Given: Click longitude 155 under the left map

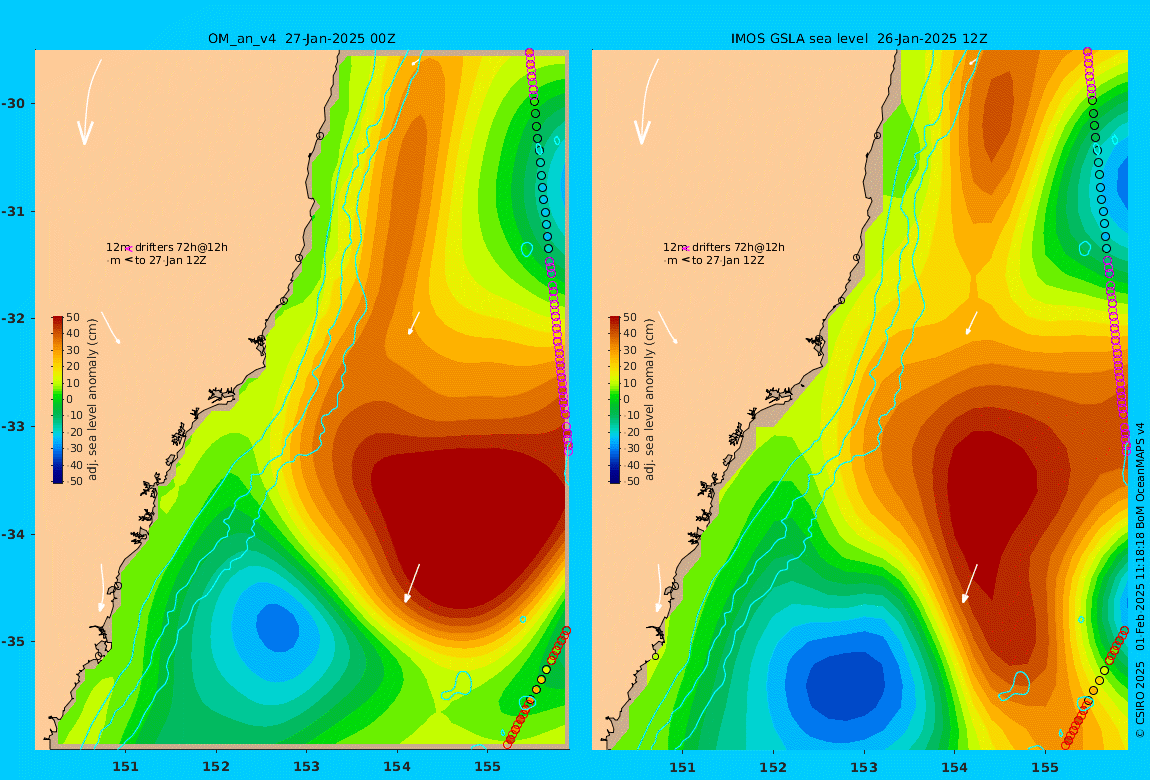Looking at the screenshot, I should 488,767.
